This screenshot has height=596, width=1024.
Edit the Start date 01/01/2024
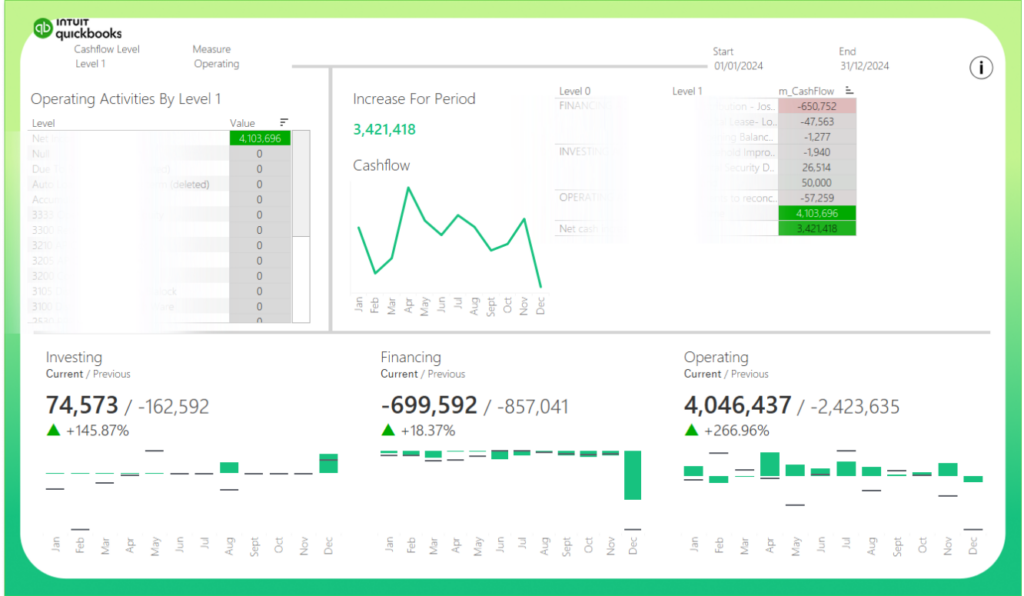coord(738,66)
